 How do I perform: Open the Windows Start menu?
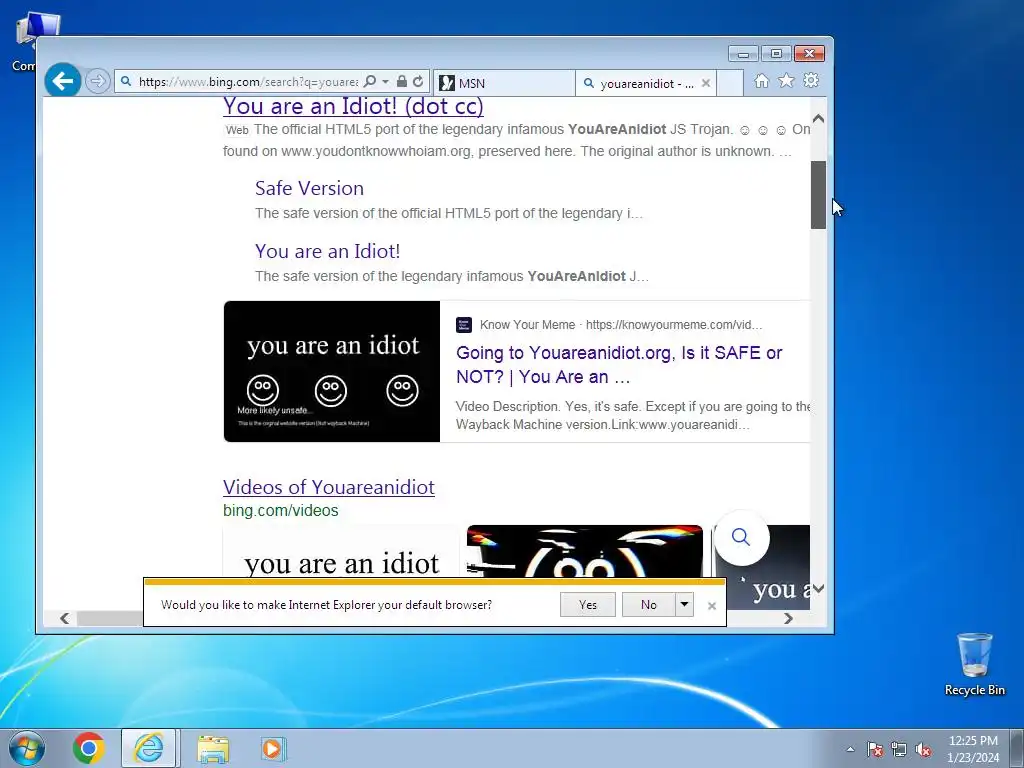coord(27,748)
